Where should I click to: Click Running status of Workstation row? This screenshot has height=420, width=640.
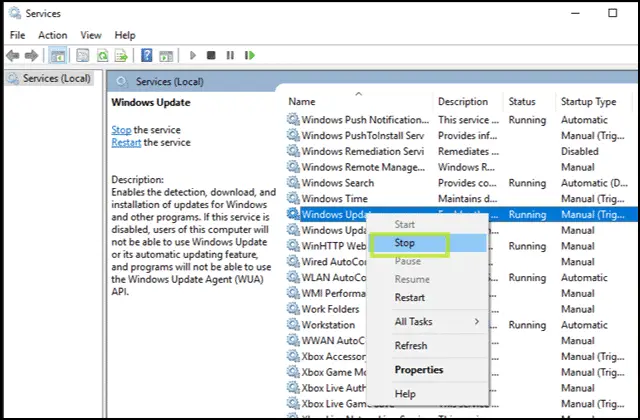(527, 325)
